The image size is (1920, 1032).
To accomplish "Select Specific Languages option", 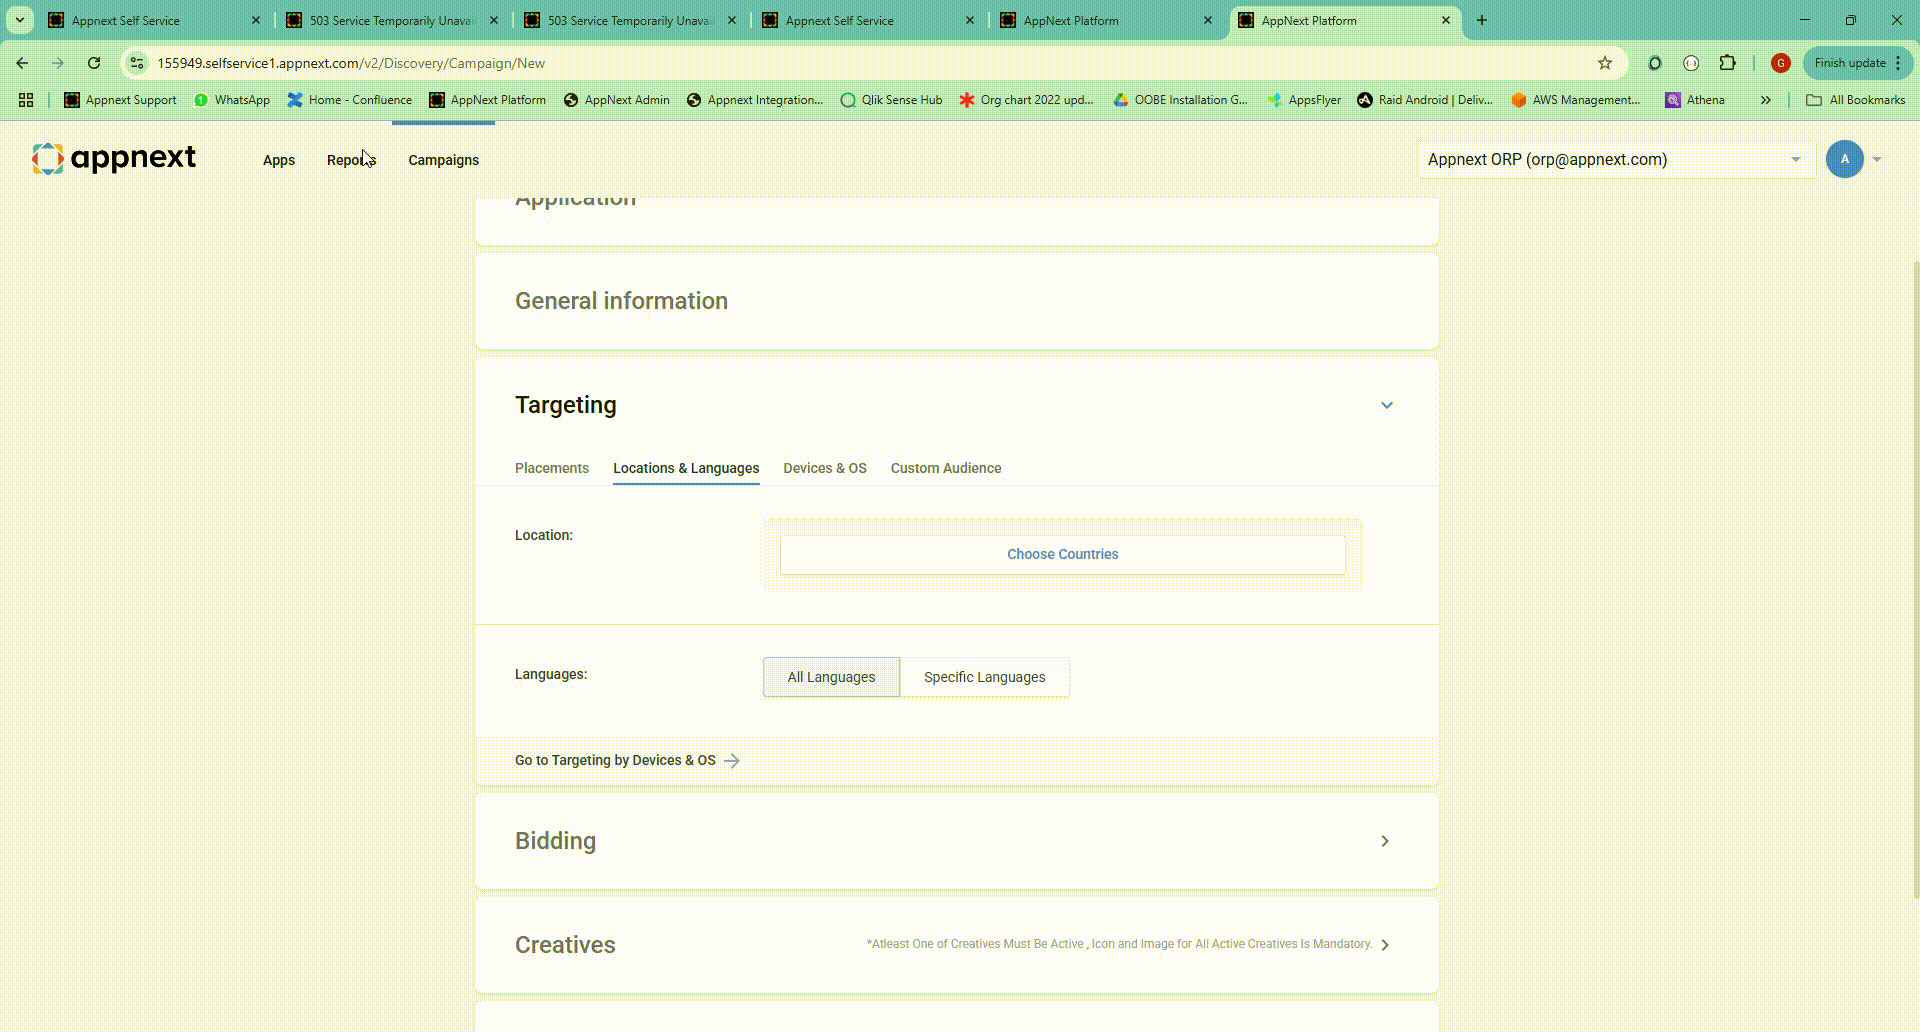I will (985, 677).
